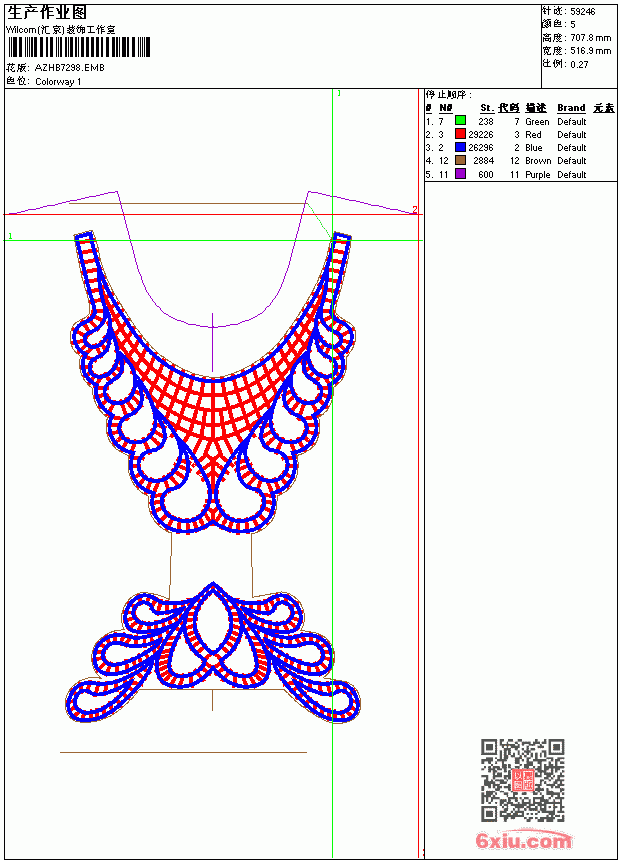Open the 6xiu.com watermark link
Image resolution: width=620 pixels, height=860 pixels.
click(524, 840)
